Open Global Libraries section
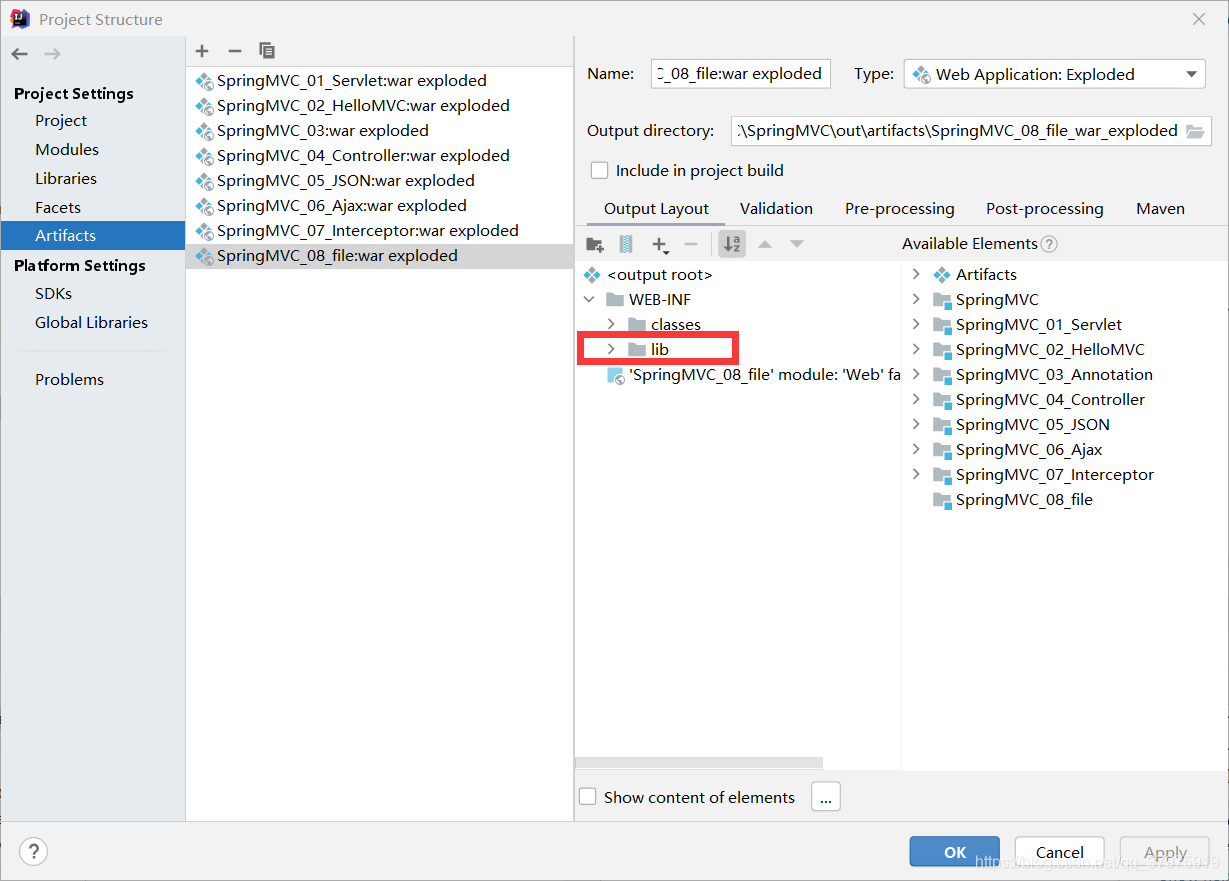 (x=91, y=323)
